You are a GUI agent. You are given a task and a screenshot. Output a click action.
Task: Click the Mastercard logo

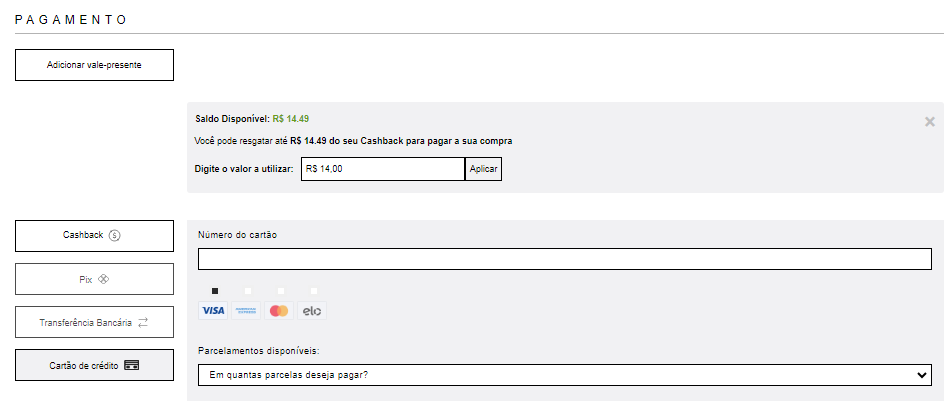279,311
